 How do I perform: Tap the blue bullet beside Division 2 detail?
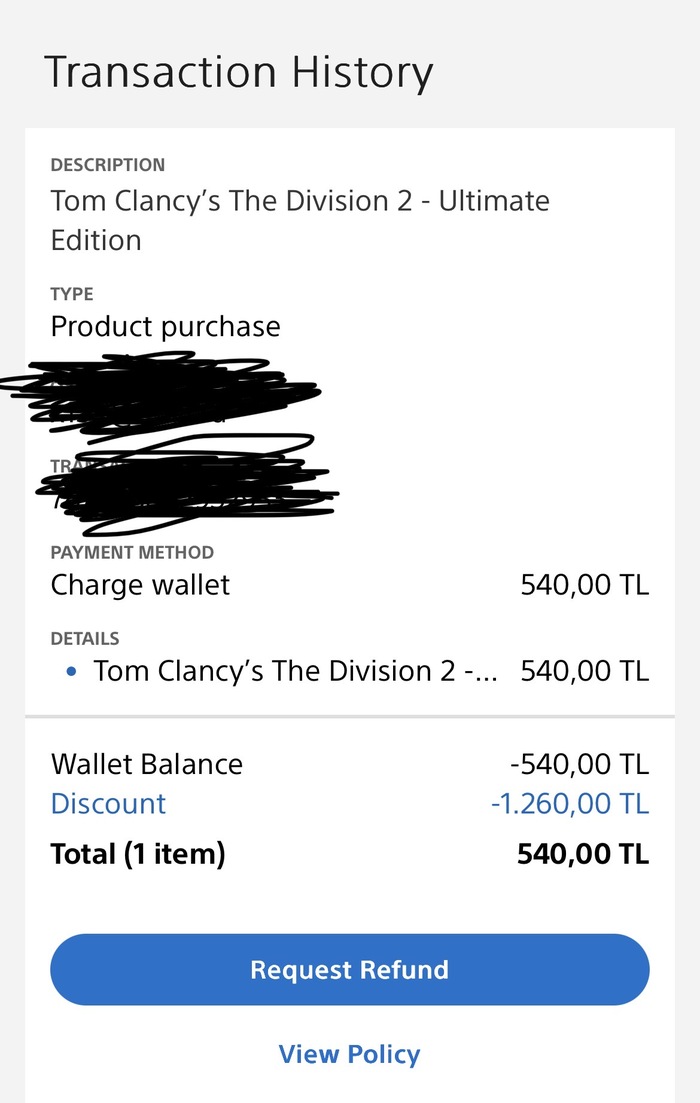(70, 672)
